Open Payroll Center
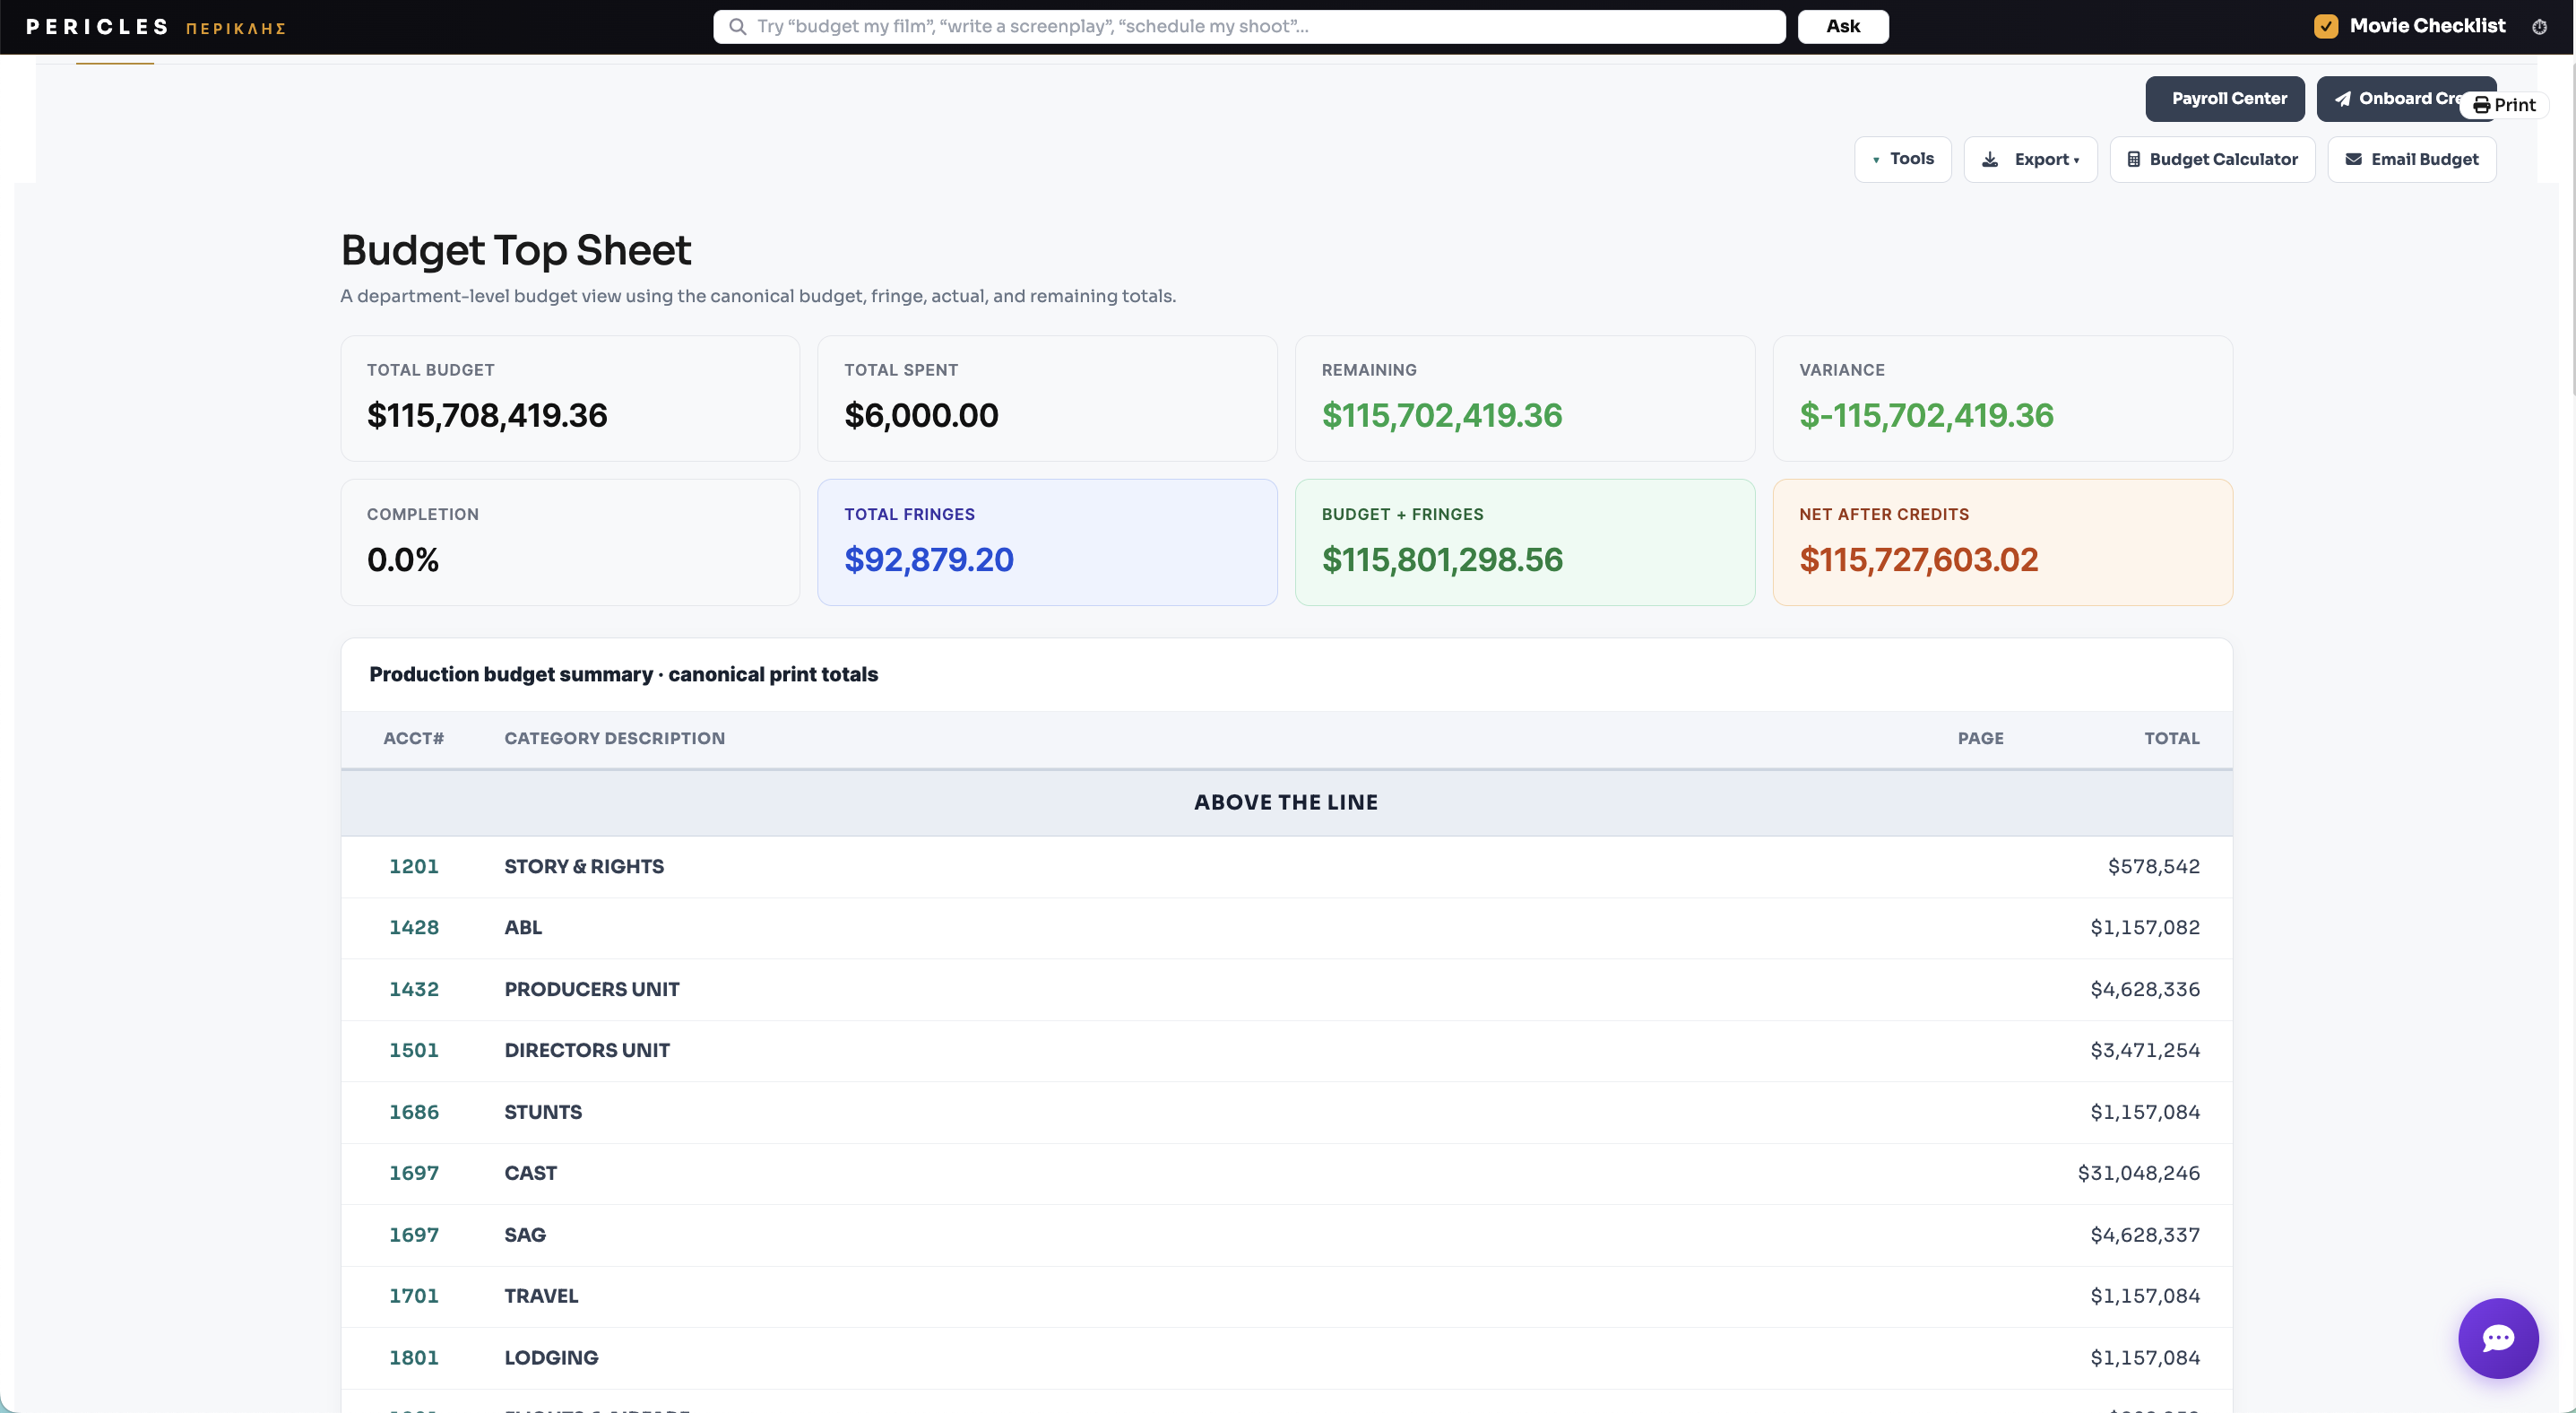 (x=2224, y=99)
